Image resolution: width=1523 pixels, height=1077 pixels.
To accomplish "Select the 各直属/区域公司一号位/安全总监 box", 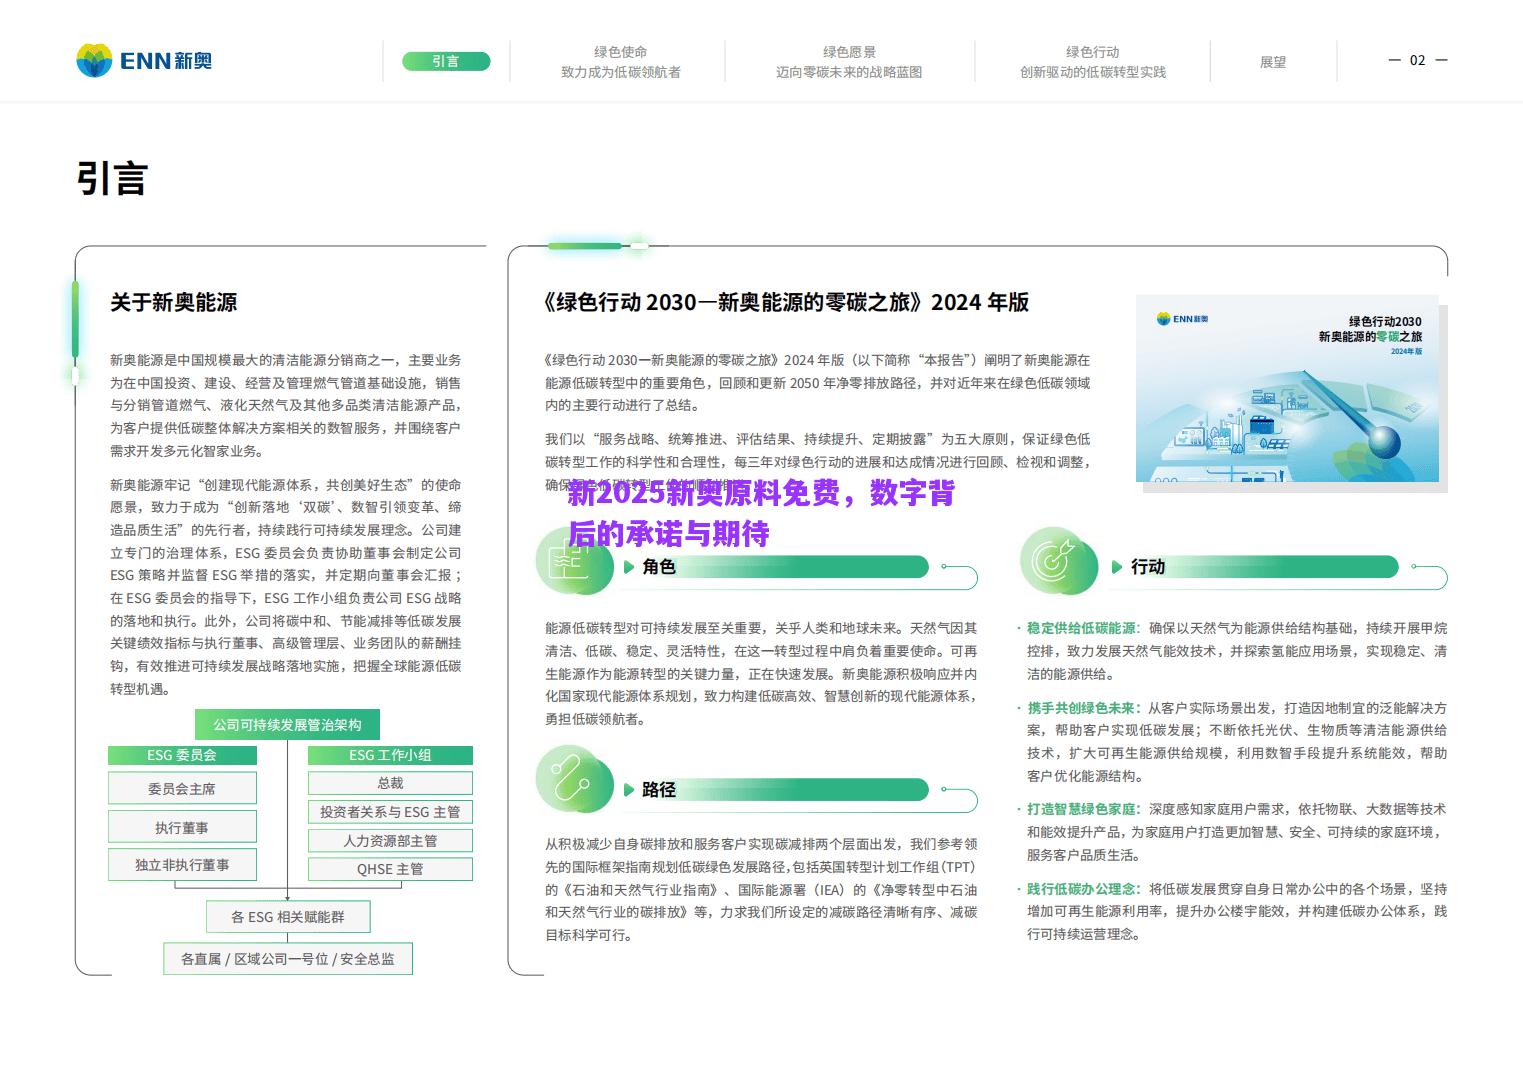I will (x=288, y=959).
